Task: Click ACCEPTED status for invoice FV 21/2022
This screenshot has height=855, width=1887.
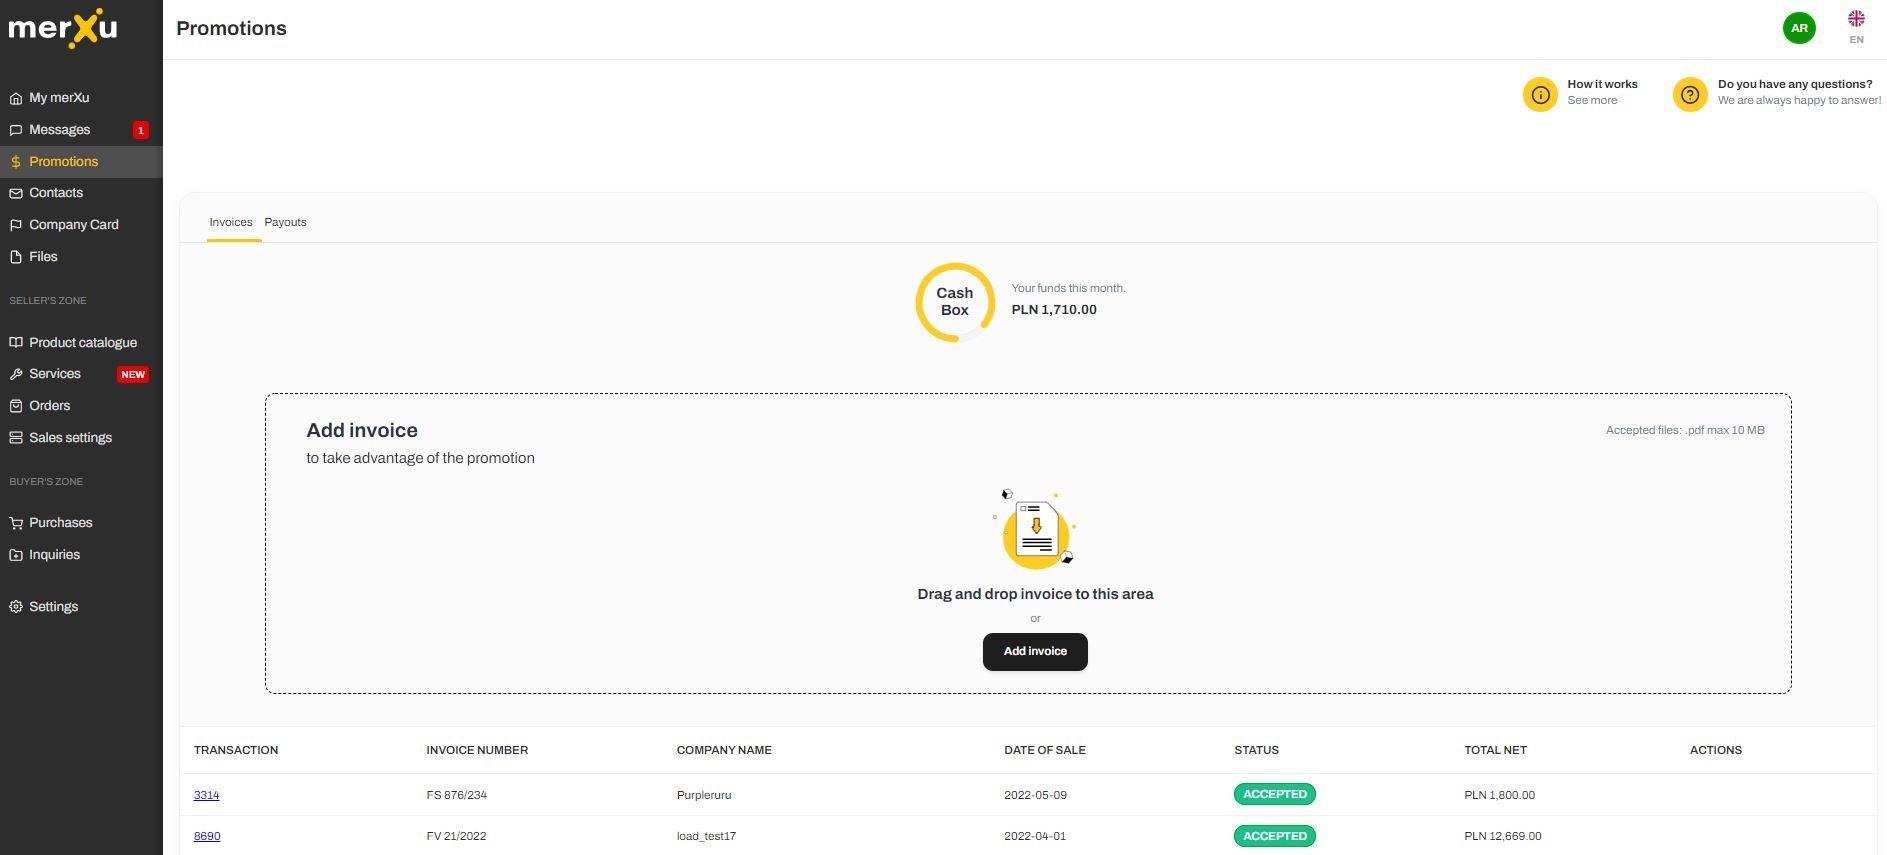Action: point(1275,836)
